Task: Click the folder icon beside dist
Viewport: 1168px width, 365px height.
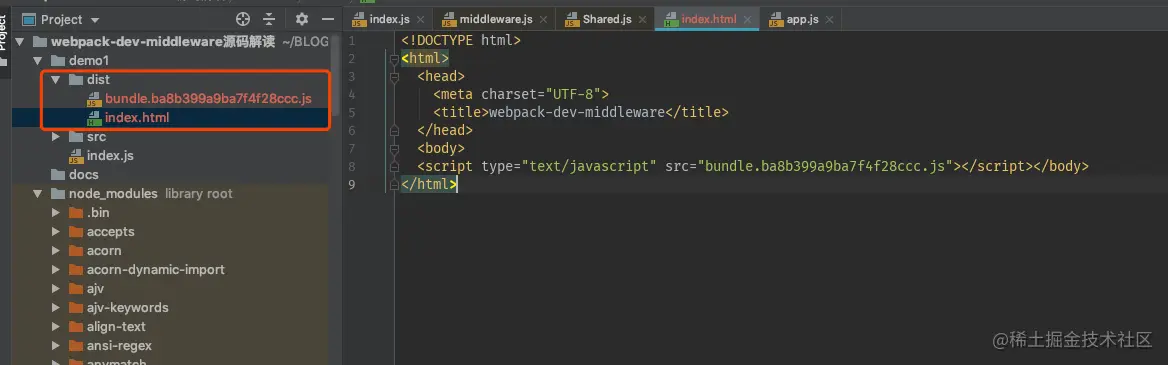Action: [x=76, y=80]
